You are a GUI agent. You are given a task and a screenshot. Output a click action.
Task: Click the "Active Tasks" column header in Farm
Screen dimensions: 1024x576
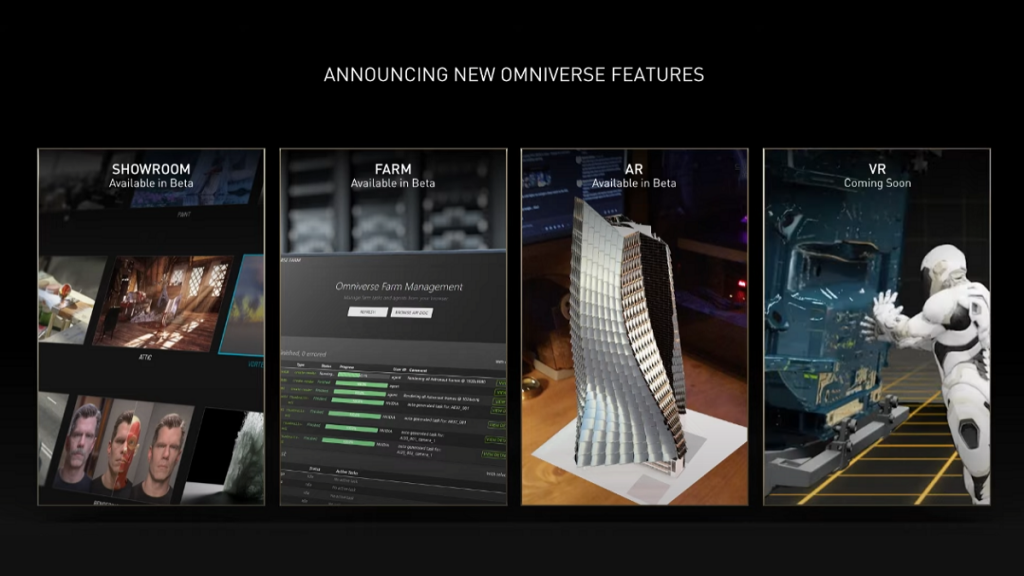click(346, 472)
